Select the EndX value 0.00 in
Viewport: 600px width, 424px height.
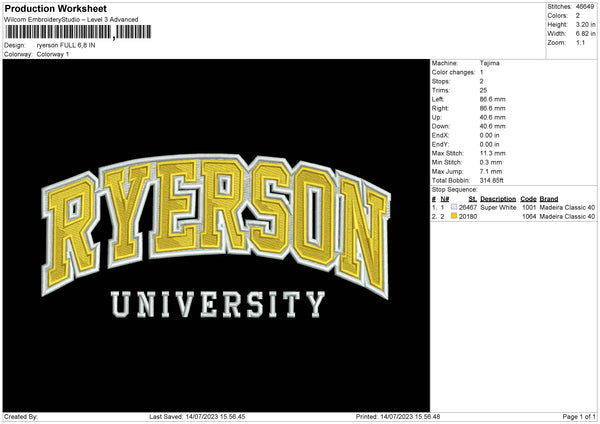pos(489,135)
